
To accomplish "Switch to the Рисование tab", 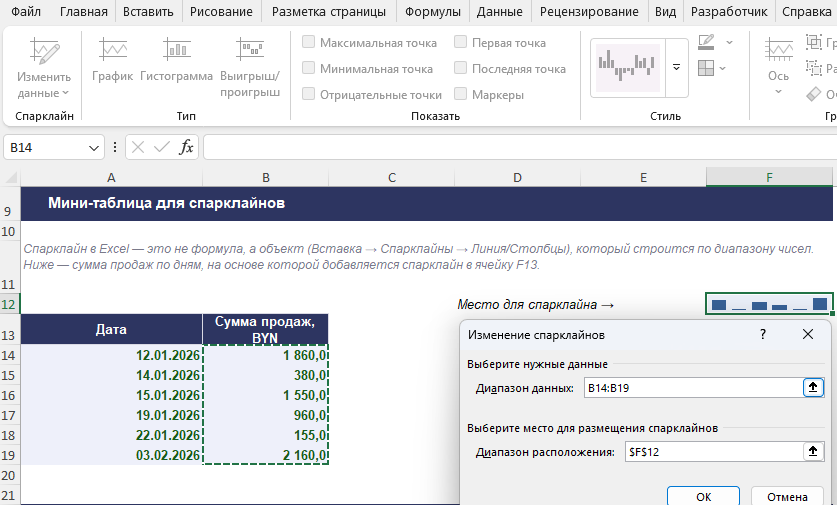I will click(x=221, y=12).
